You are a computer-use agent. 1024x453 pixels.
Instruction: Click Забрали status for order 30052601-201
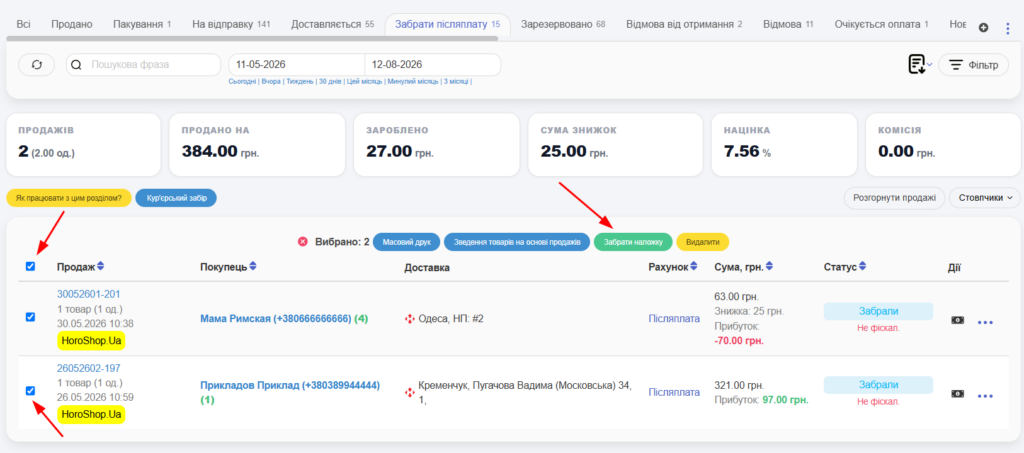click(x=878, y=311)
